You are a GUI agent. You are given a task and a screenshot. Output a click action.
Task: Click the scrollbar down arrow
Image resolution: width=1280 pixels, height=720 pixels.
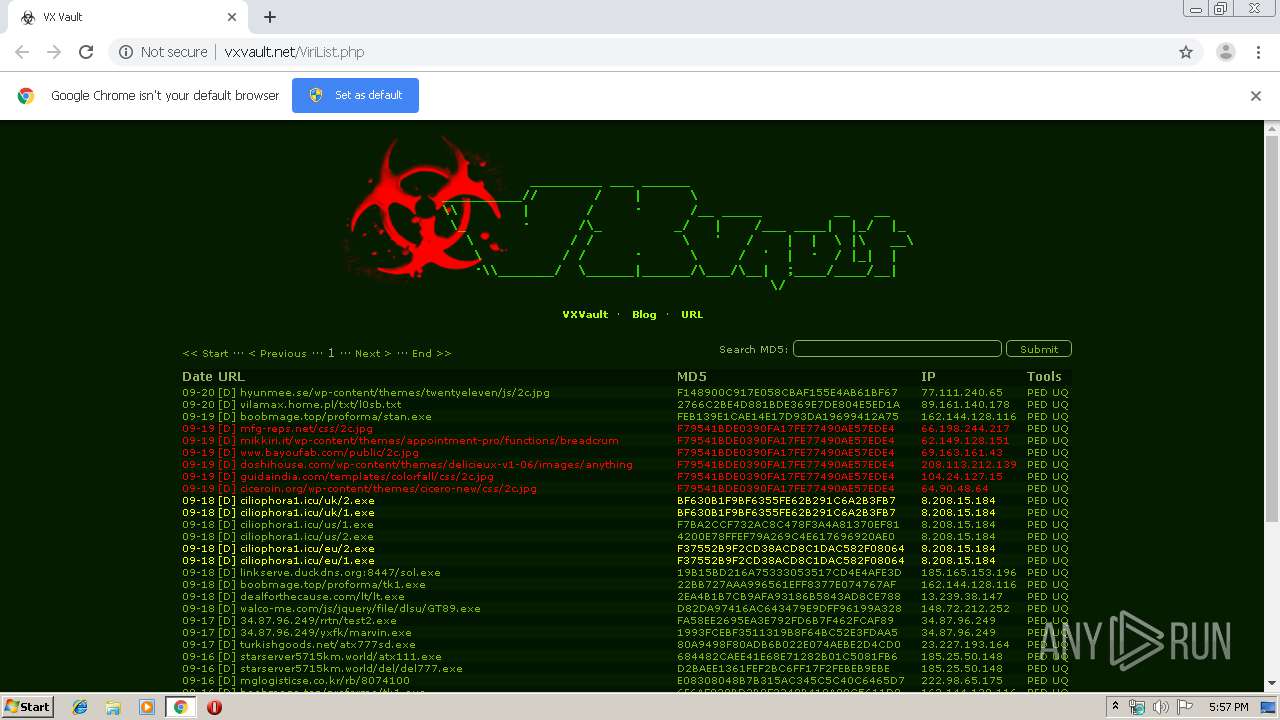pos(1271,685)
